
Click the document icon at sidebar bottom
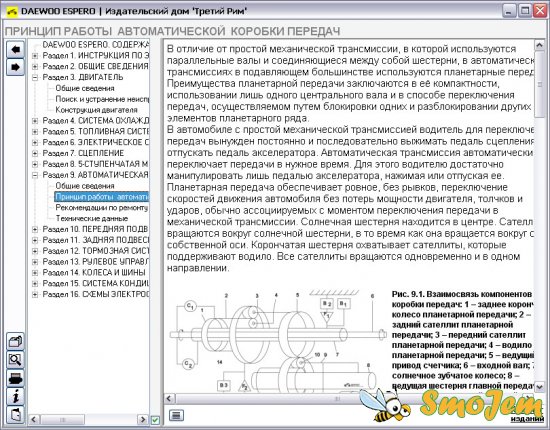tap(15, 415)
